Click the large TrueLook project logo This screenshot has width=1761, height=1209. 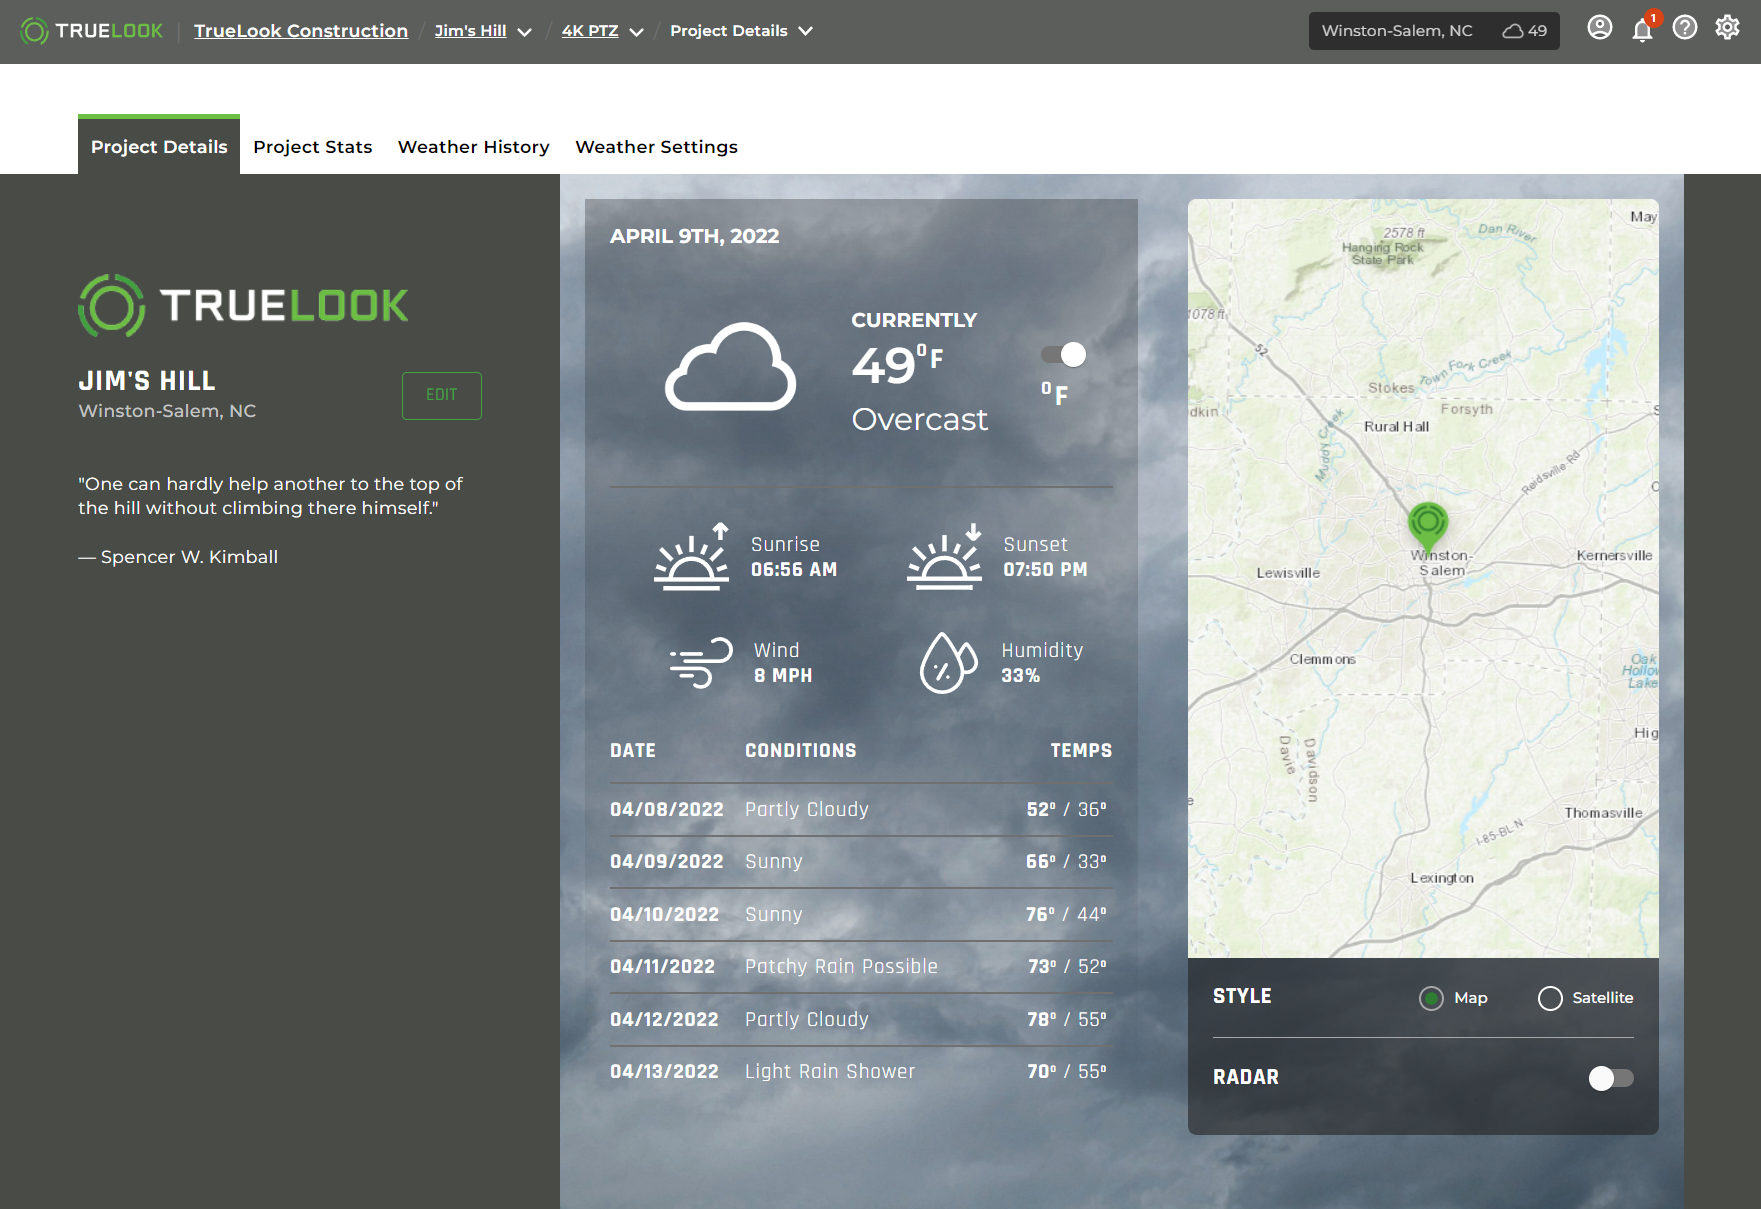244,305
